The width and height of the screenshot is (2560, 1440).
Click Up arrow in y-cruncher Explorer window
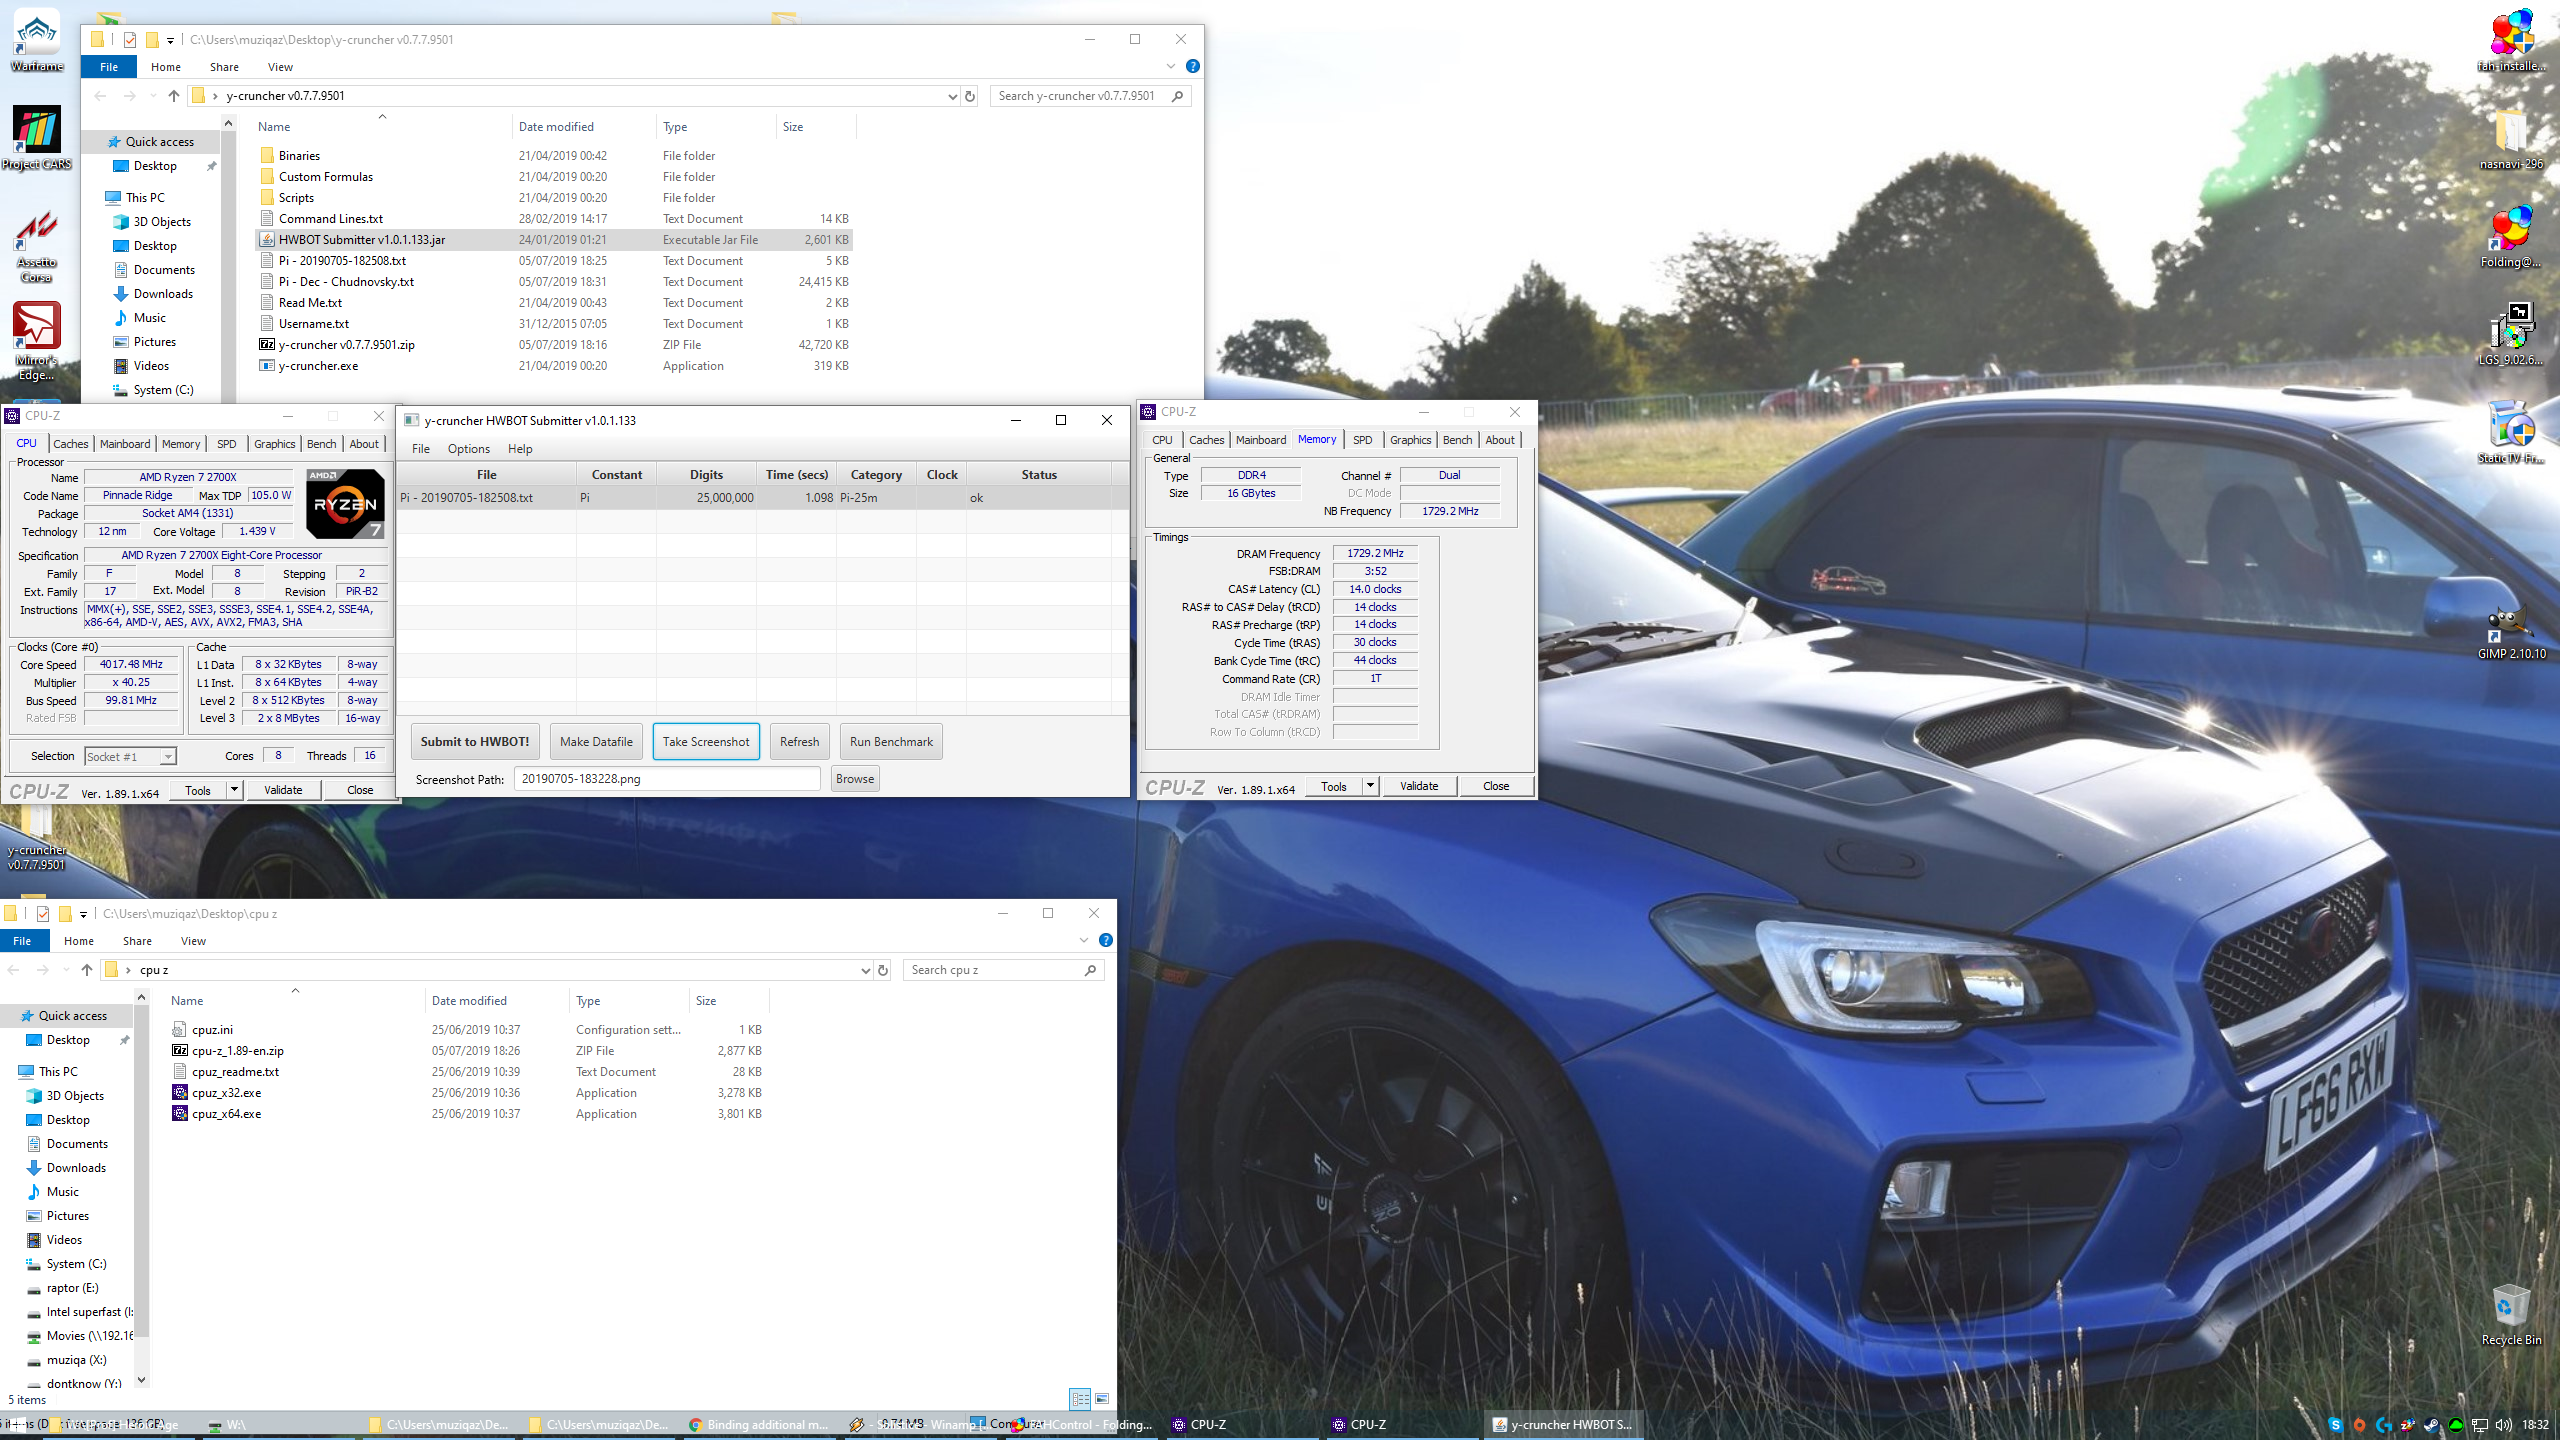(174, 96)
